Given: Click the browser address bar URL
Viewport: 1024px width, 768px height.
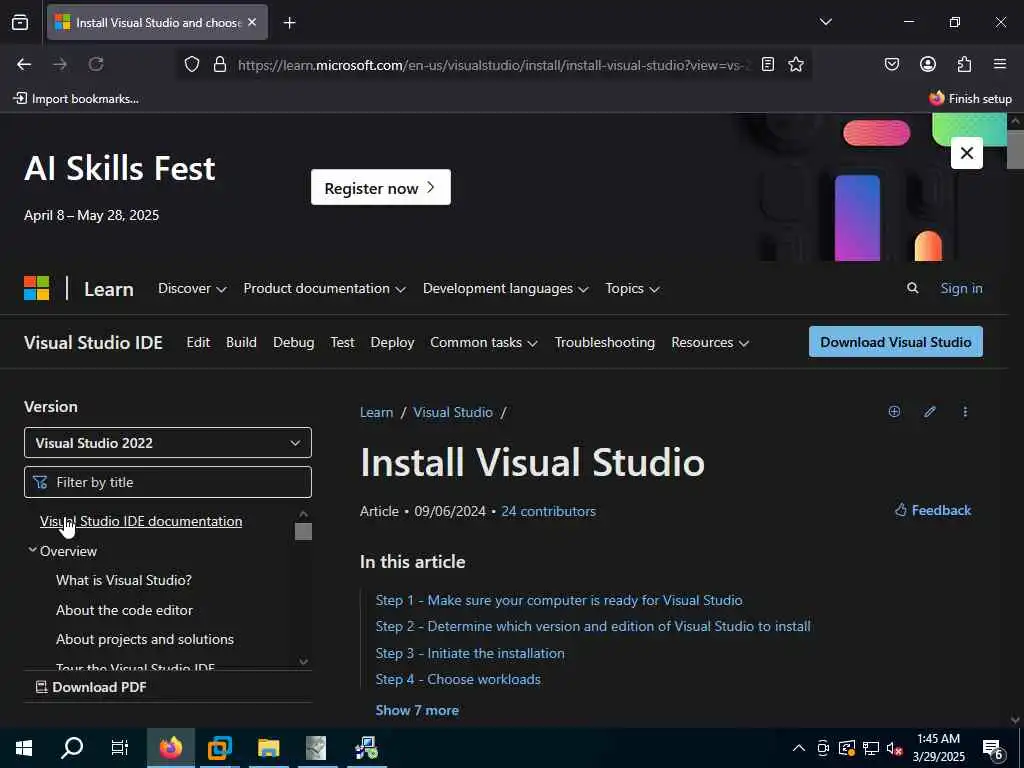Looking at the screenshot, I should coord(494,65).
